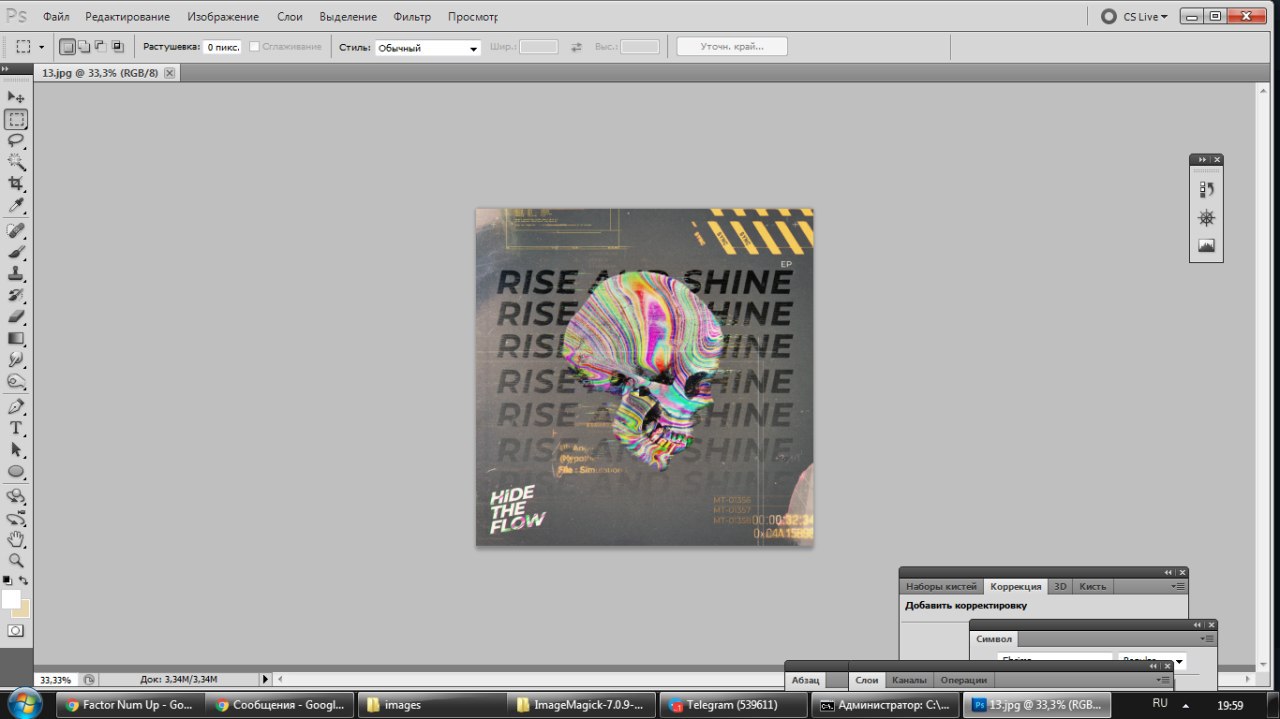Viewport: 1280px width, 719px height.
Task: Swap foreground and background colors
Action: click(24, 580)
